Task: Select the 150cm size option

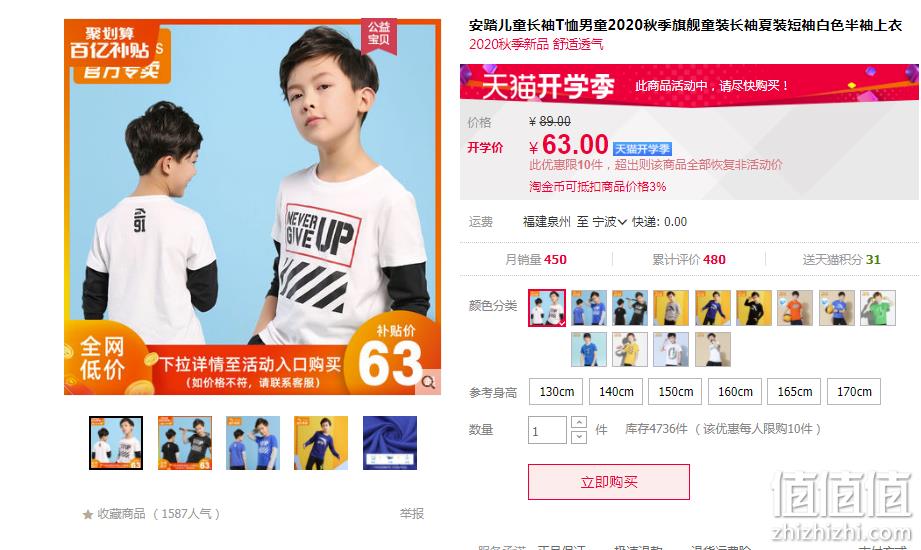Action: click(675, 391)
